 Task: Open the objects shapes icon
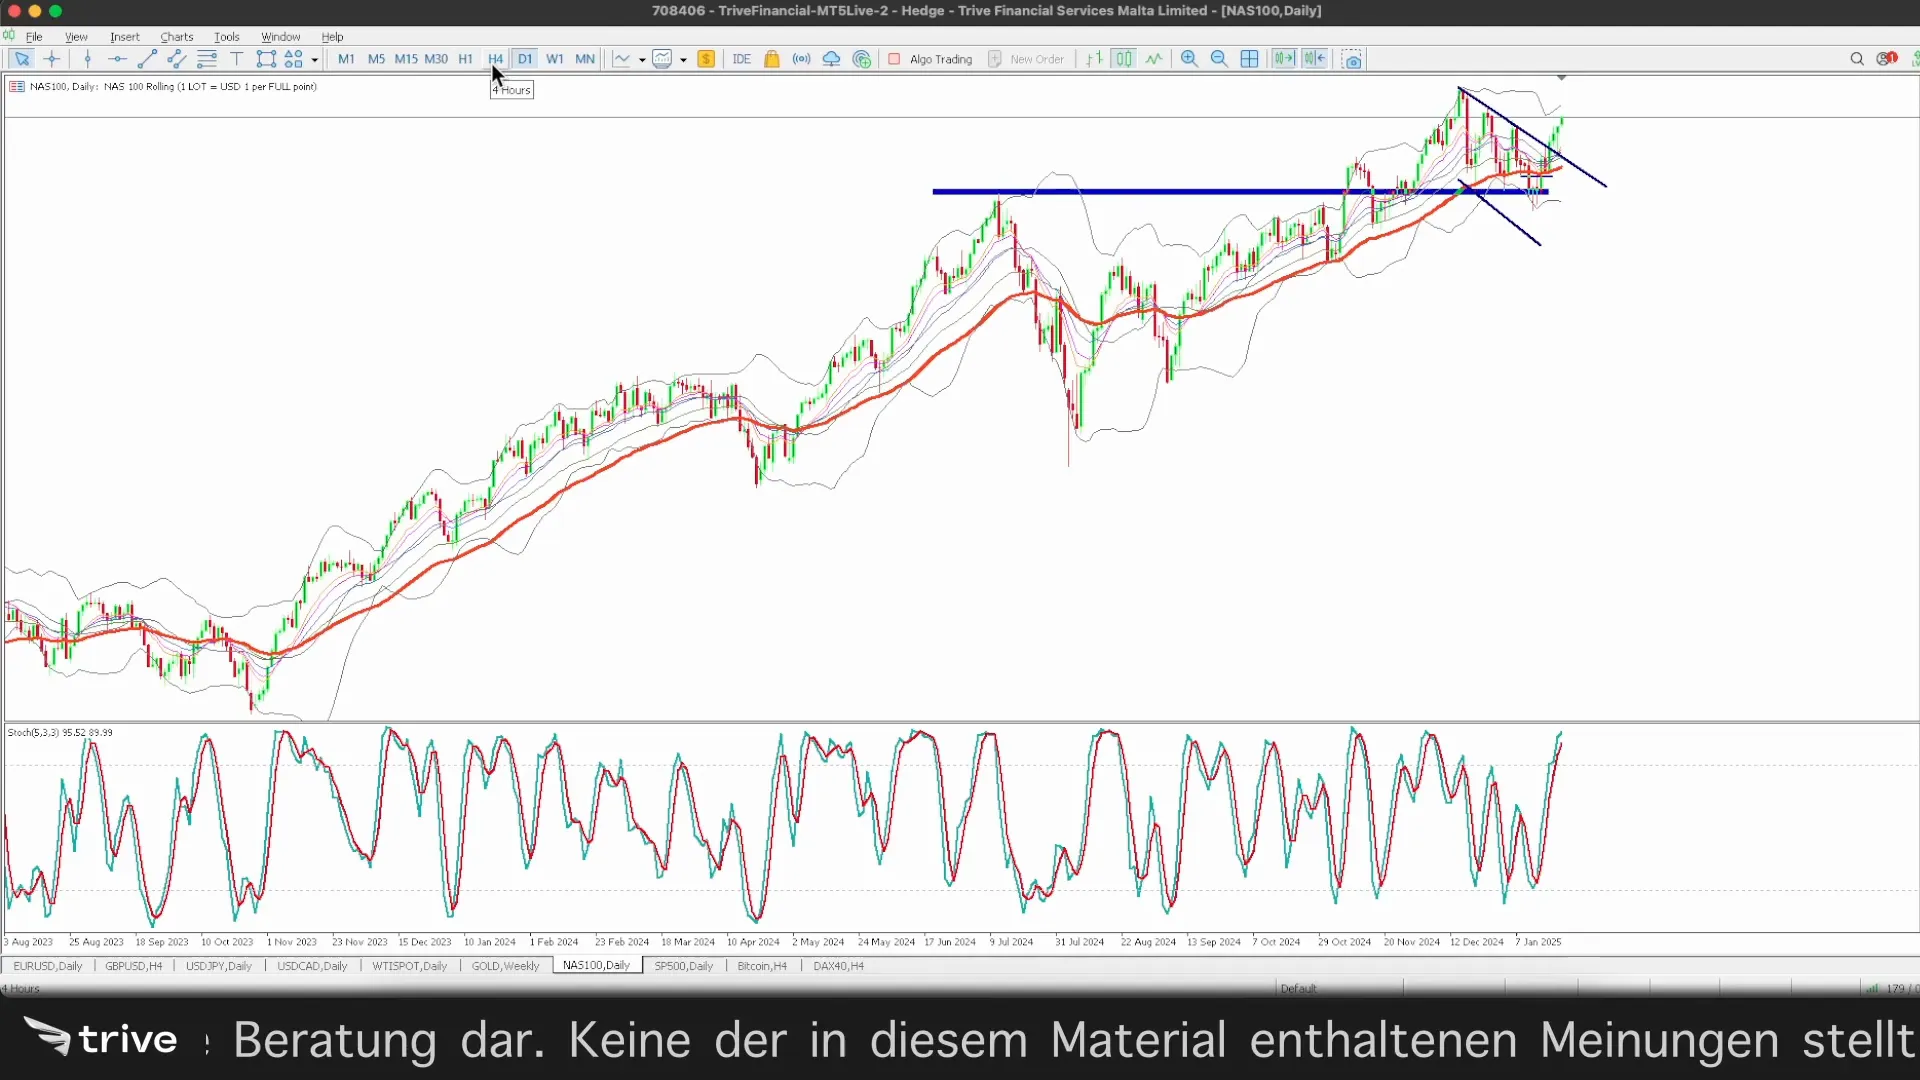(294, 59)
